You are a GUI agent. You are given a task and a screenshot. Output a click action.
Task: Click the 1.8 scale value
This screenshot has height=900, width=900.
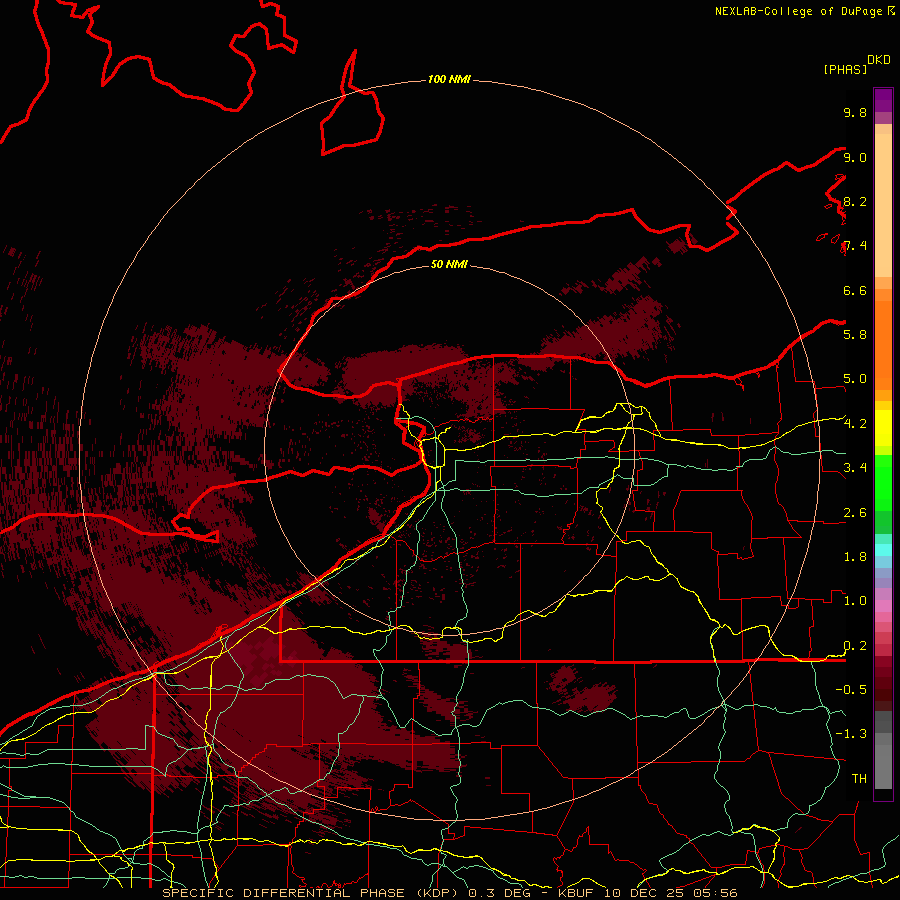855,557
